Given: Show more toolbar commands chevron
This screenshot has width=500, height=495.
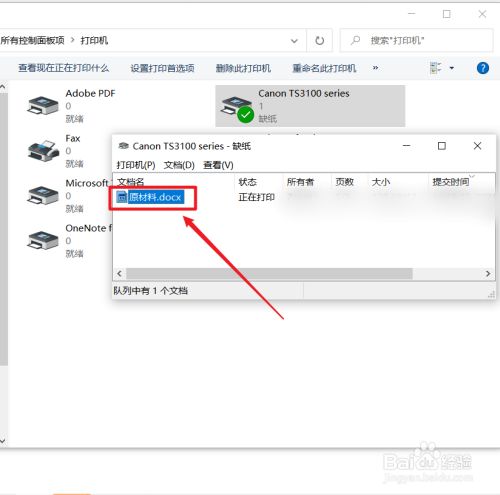Looking at the screenshot, I should tap(375, 68).
